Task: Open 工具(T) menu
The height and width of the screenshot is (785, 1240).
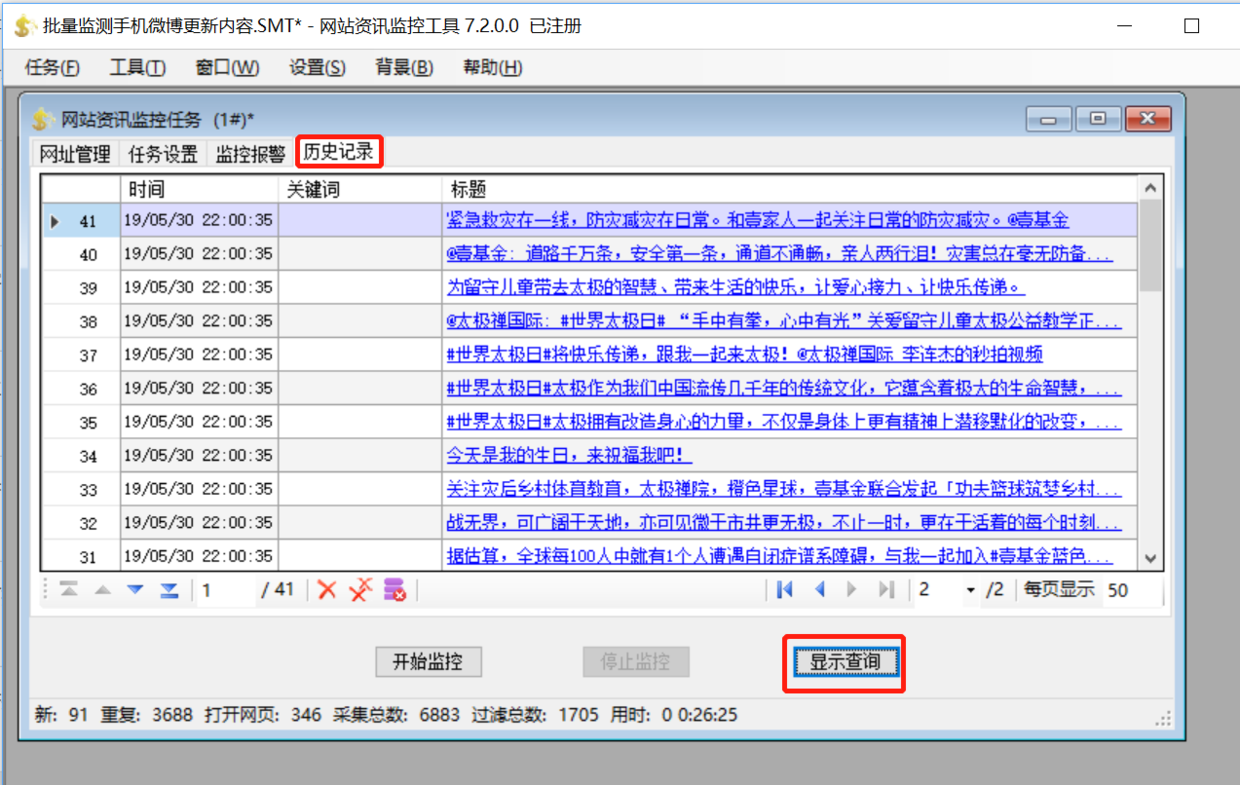Action: pos(138,68)
